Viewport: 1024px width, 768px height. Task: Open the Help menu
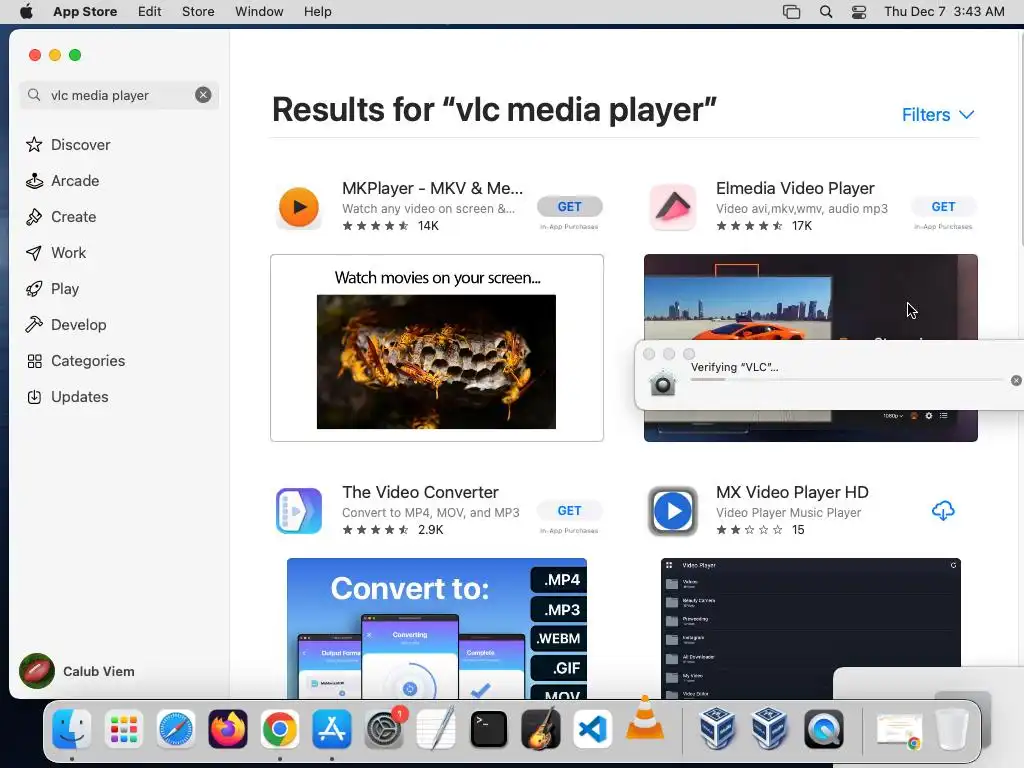(x=317, y=12)
